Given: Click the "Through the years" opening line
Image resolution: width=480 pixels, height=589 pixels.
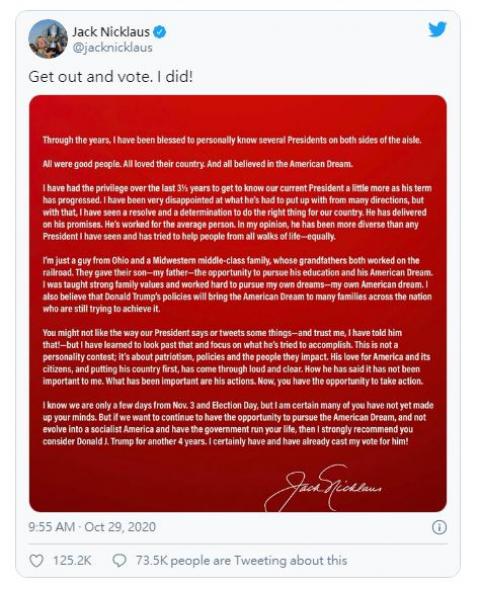Looking at the screenshot, I should coord(232,140).
